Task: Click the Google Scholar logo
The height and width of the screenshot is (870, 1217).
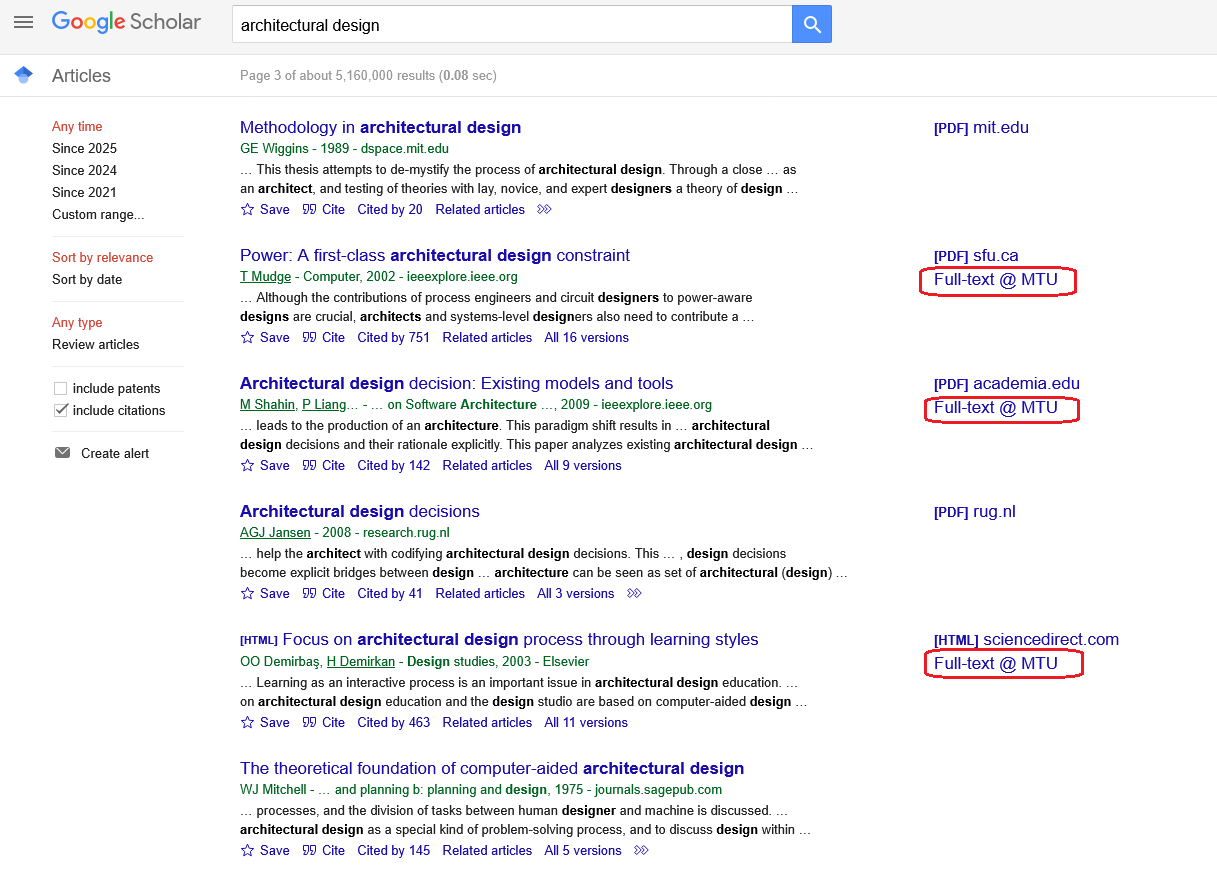Action: (x=126, y=22)
